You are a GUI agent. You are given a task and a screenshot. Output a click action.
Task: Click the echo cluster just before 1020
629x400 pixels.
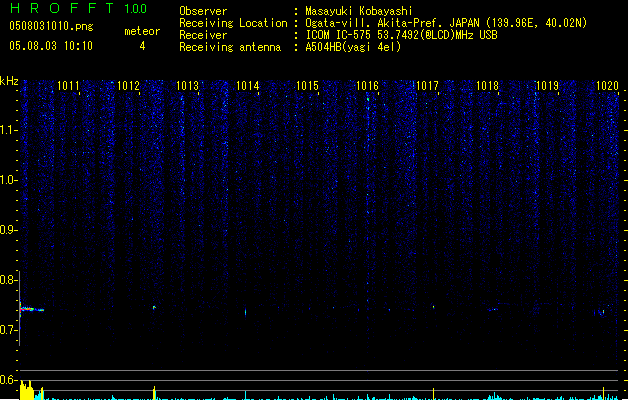[x=601, y=312]
